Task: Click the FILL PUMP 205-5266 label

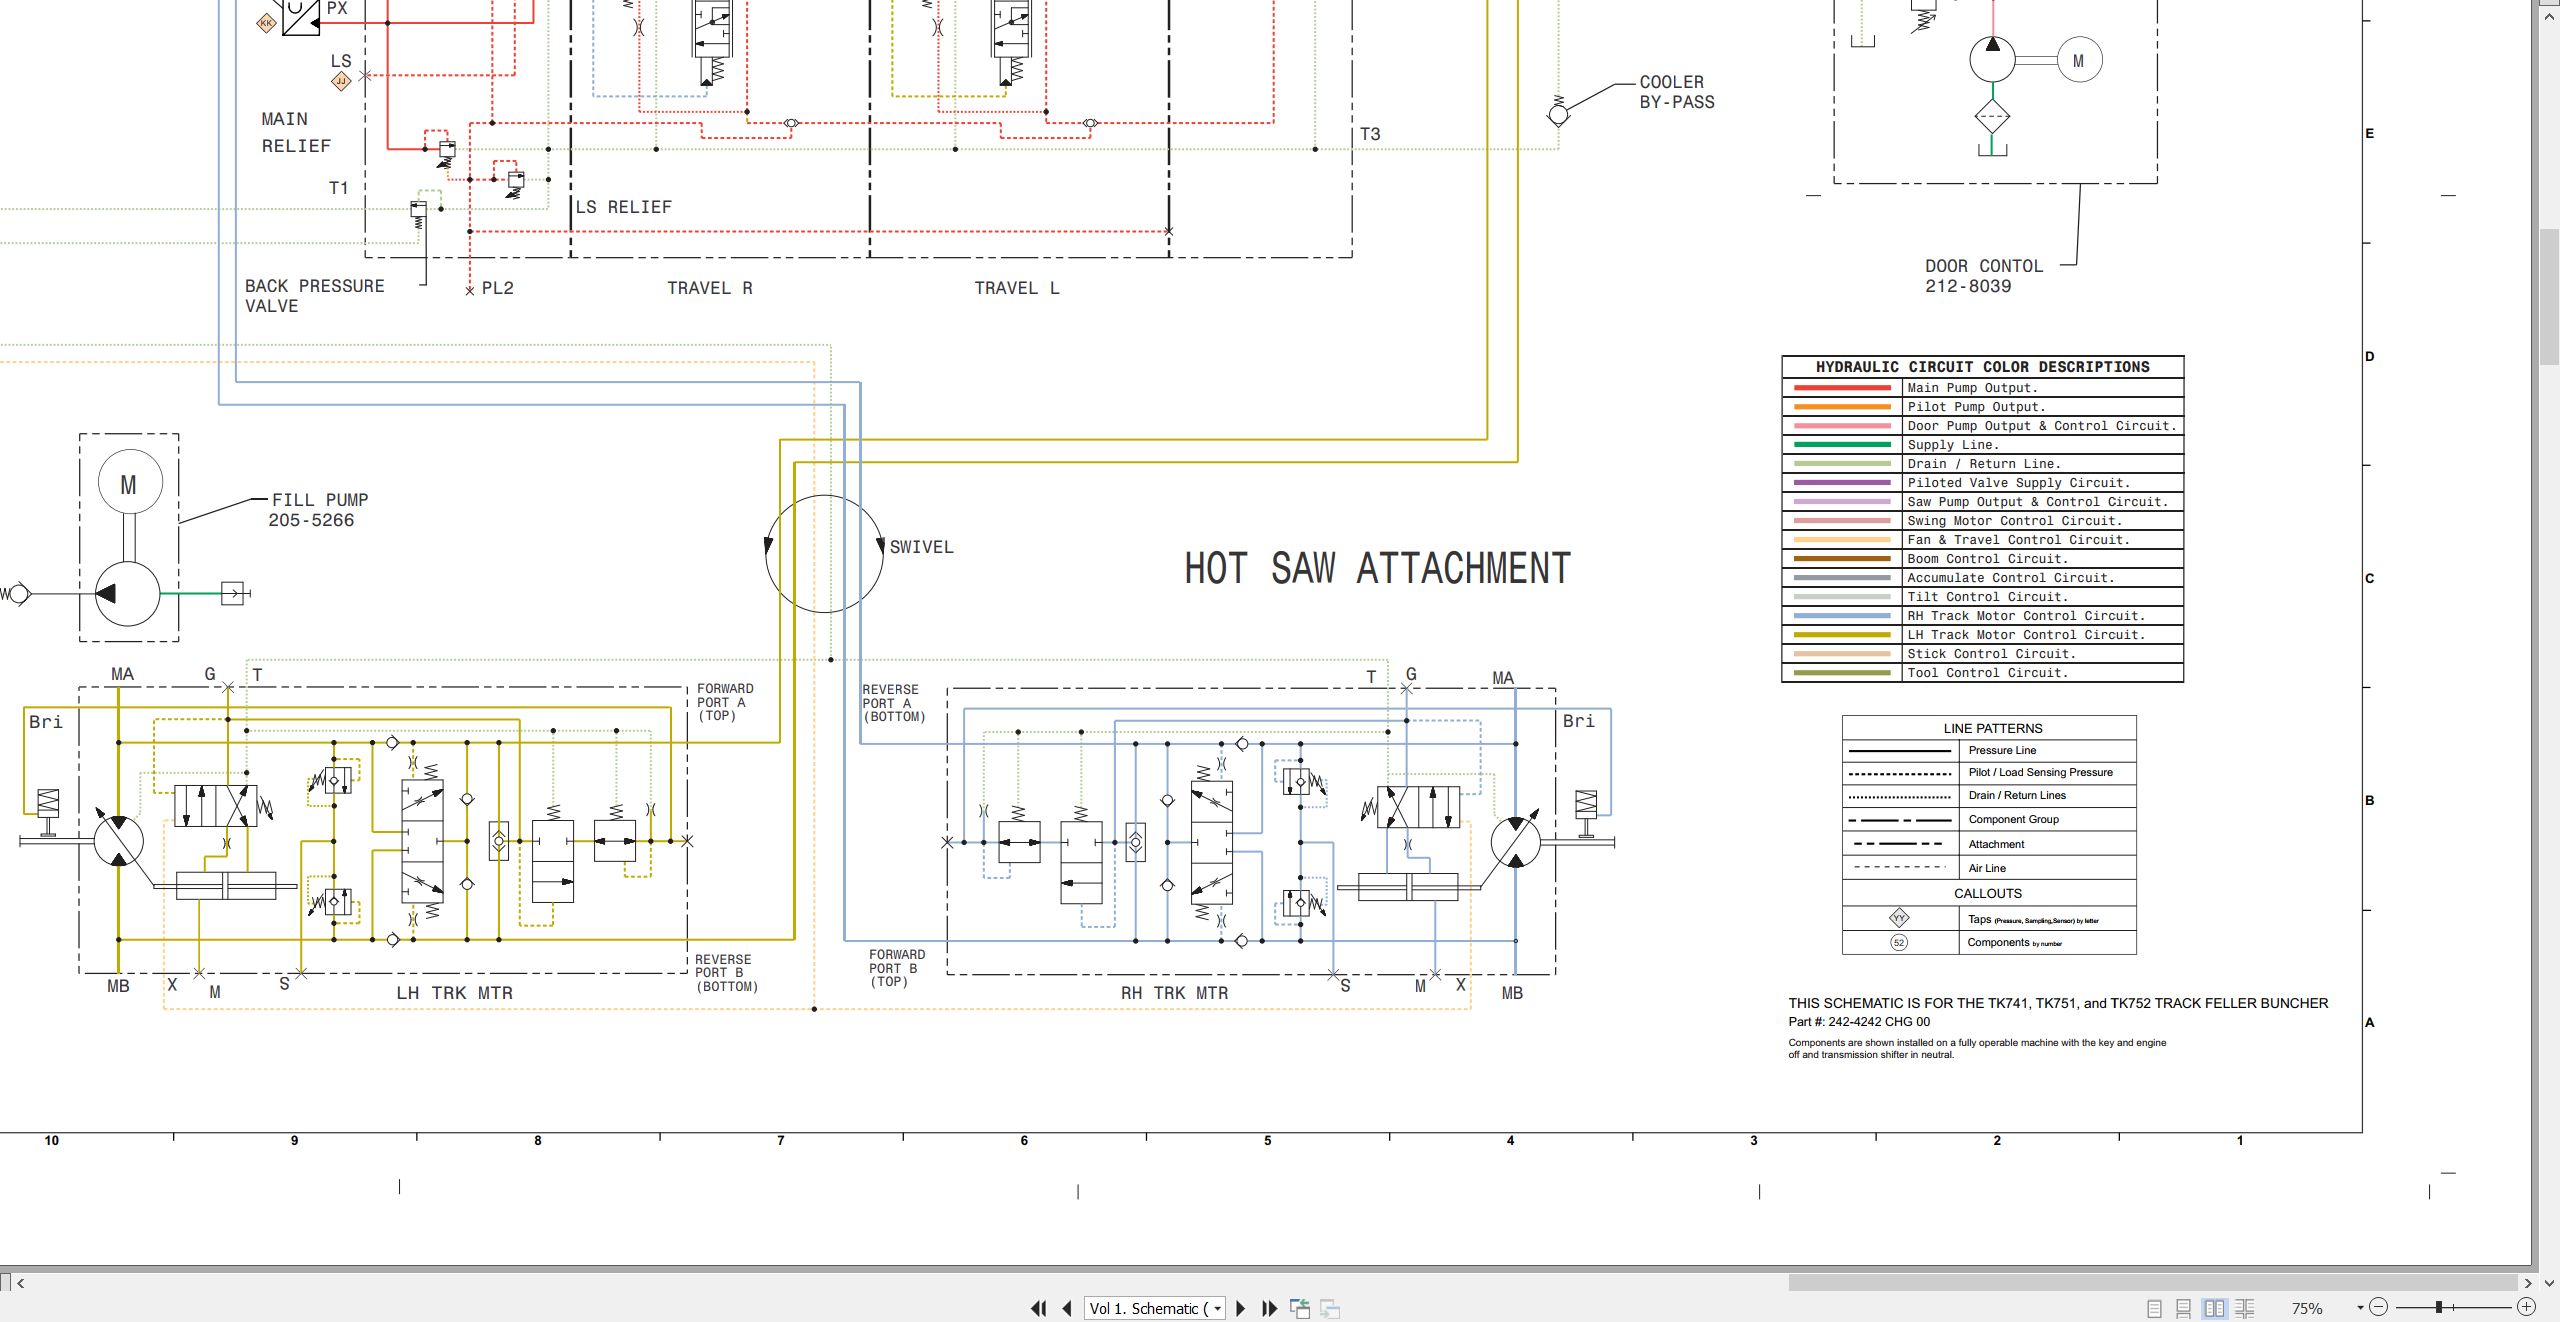Action: [x=317, y=509]
